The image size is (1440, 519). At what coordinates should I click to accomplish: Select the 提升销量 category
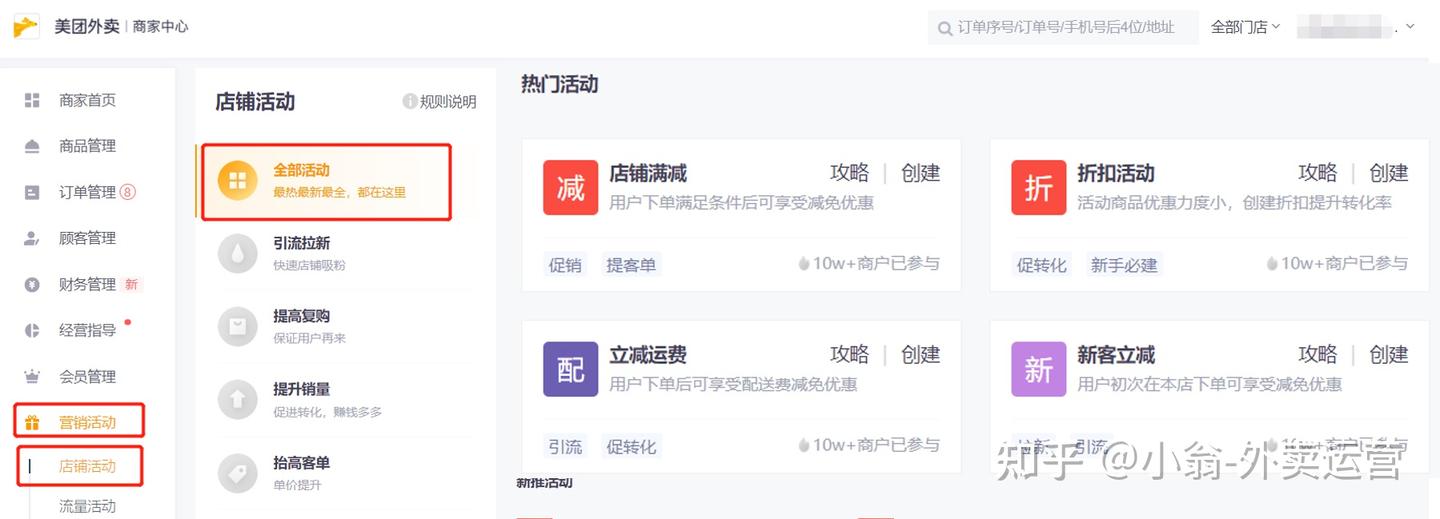tap(334, 400)
